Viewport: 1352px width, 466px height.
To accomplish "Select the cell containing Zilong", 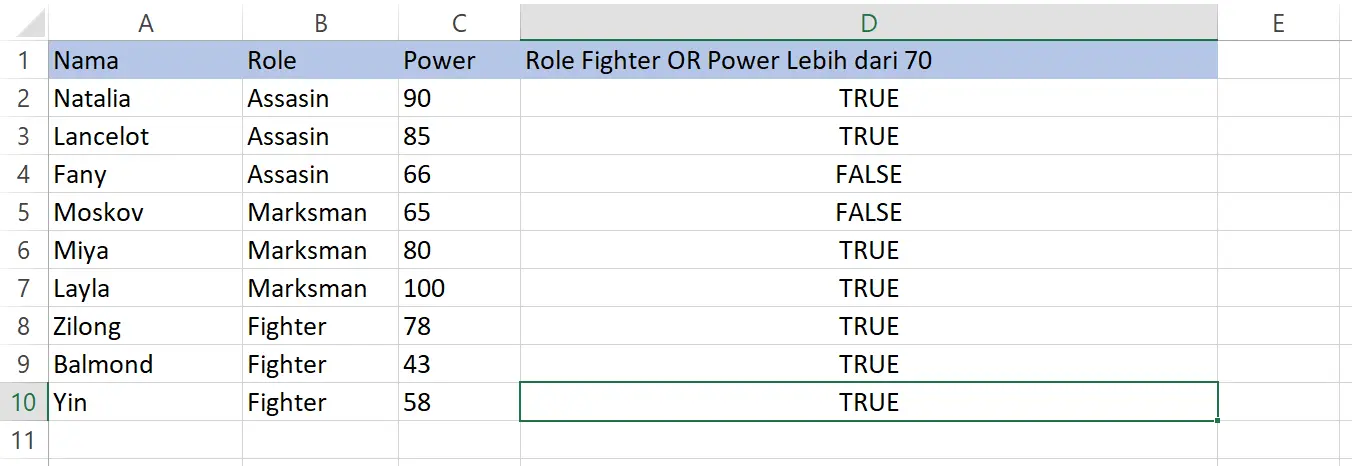I will [x=146, y=326].
